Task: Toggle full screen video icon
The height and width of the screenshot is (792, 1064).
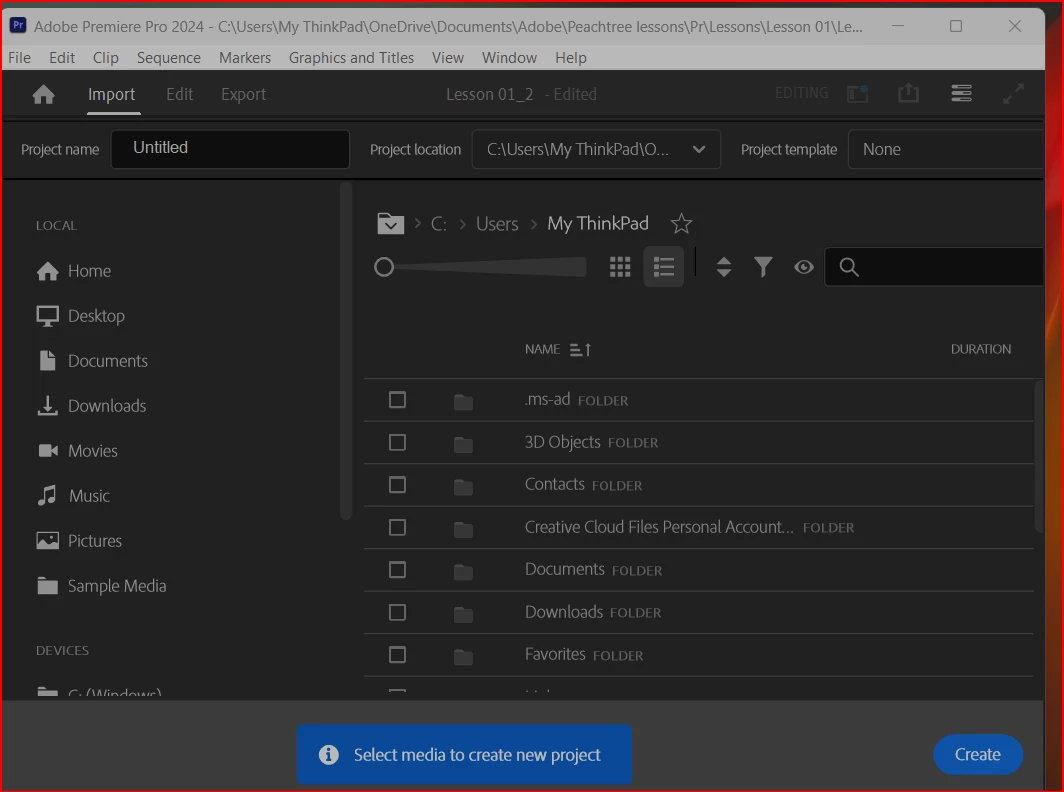Action: tap(1013, 93)
